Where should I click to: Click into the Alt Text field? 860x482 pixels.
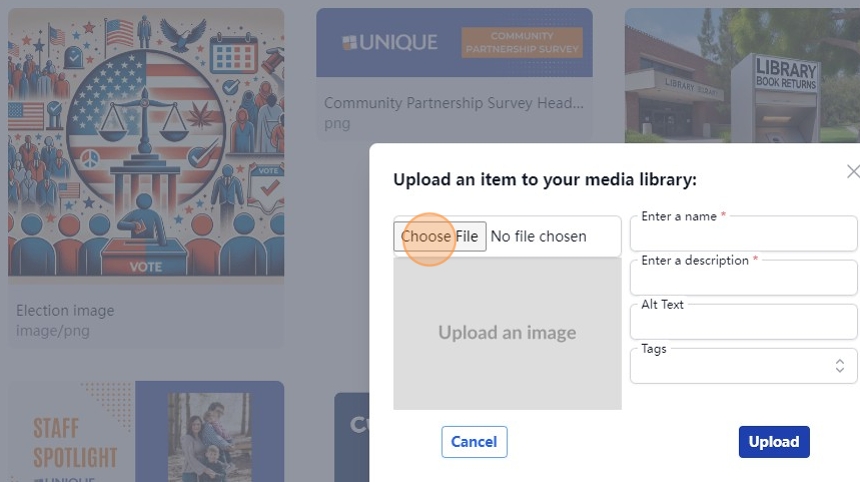point(743,324)
